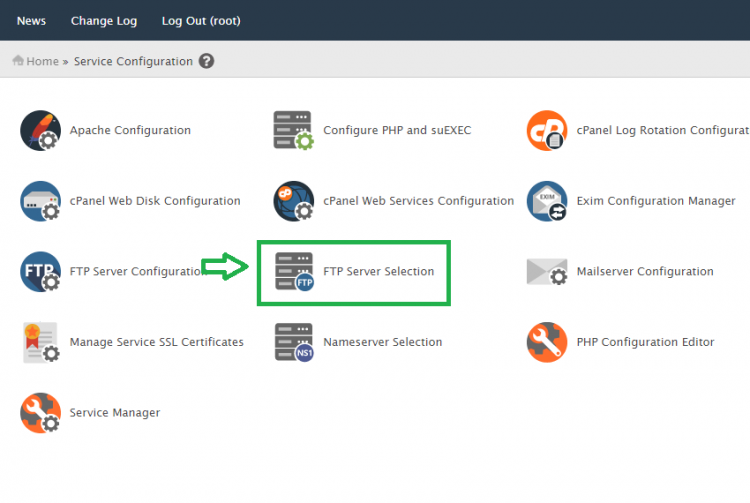Click the FTP Server Selection link
The width and height of the screenshot is (750, 503).
tap(378, 272)
